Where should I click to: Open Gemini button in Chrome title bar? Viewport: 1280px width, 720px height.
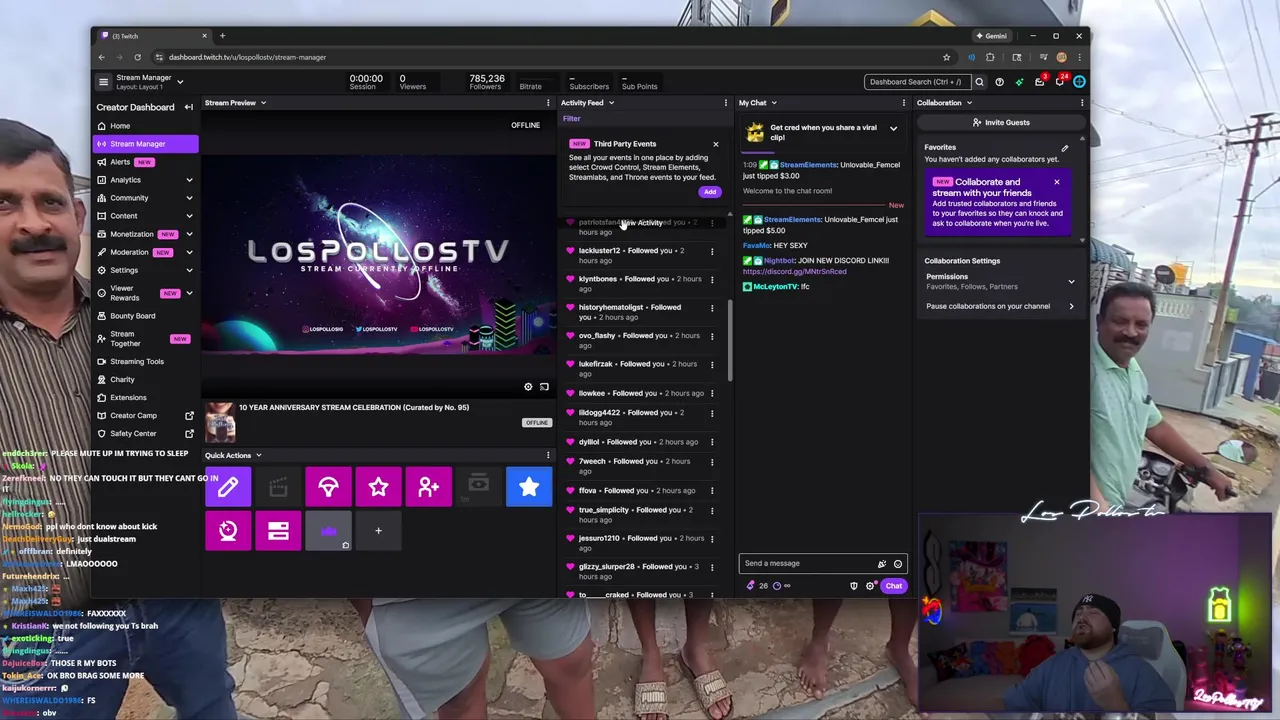coord(992,36)
